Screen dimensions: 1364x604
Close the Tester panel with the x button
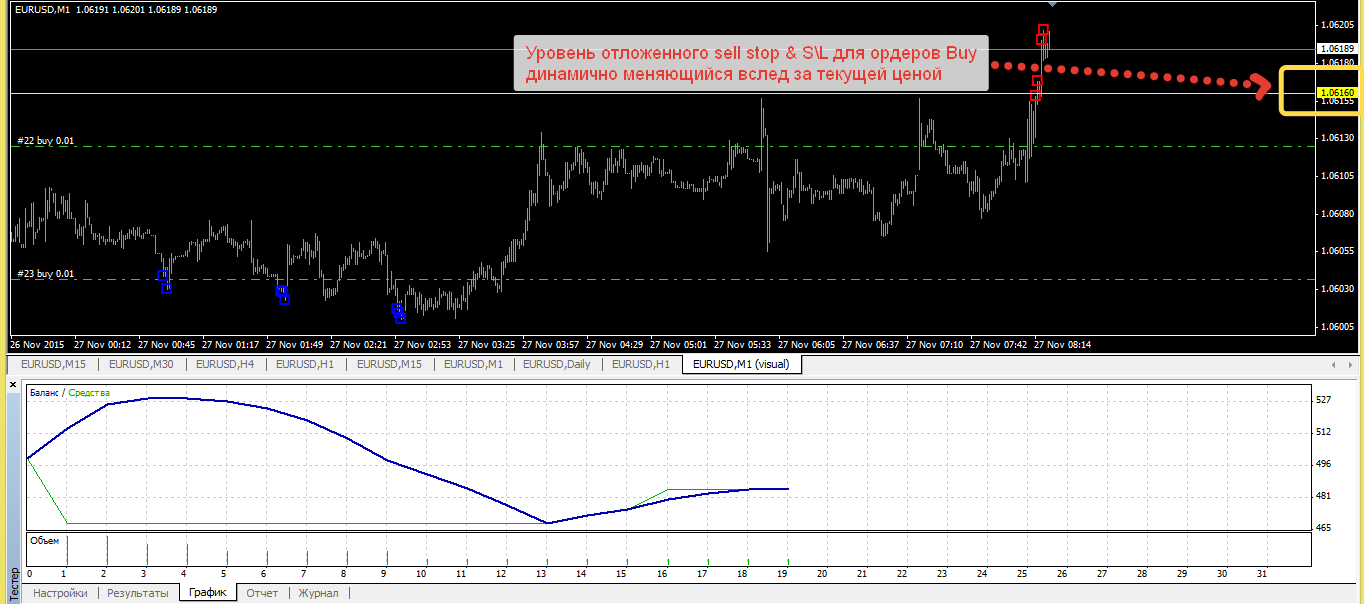(13, 384)
